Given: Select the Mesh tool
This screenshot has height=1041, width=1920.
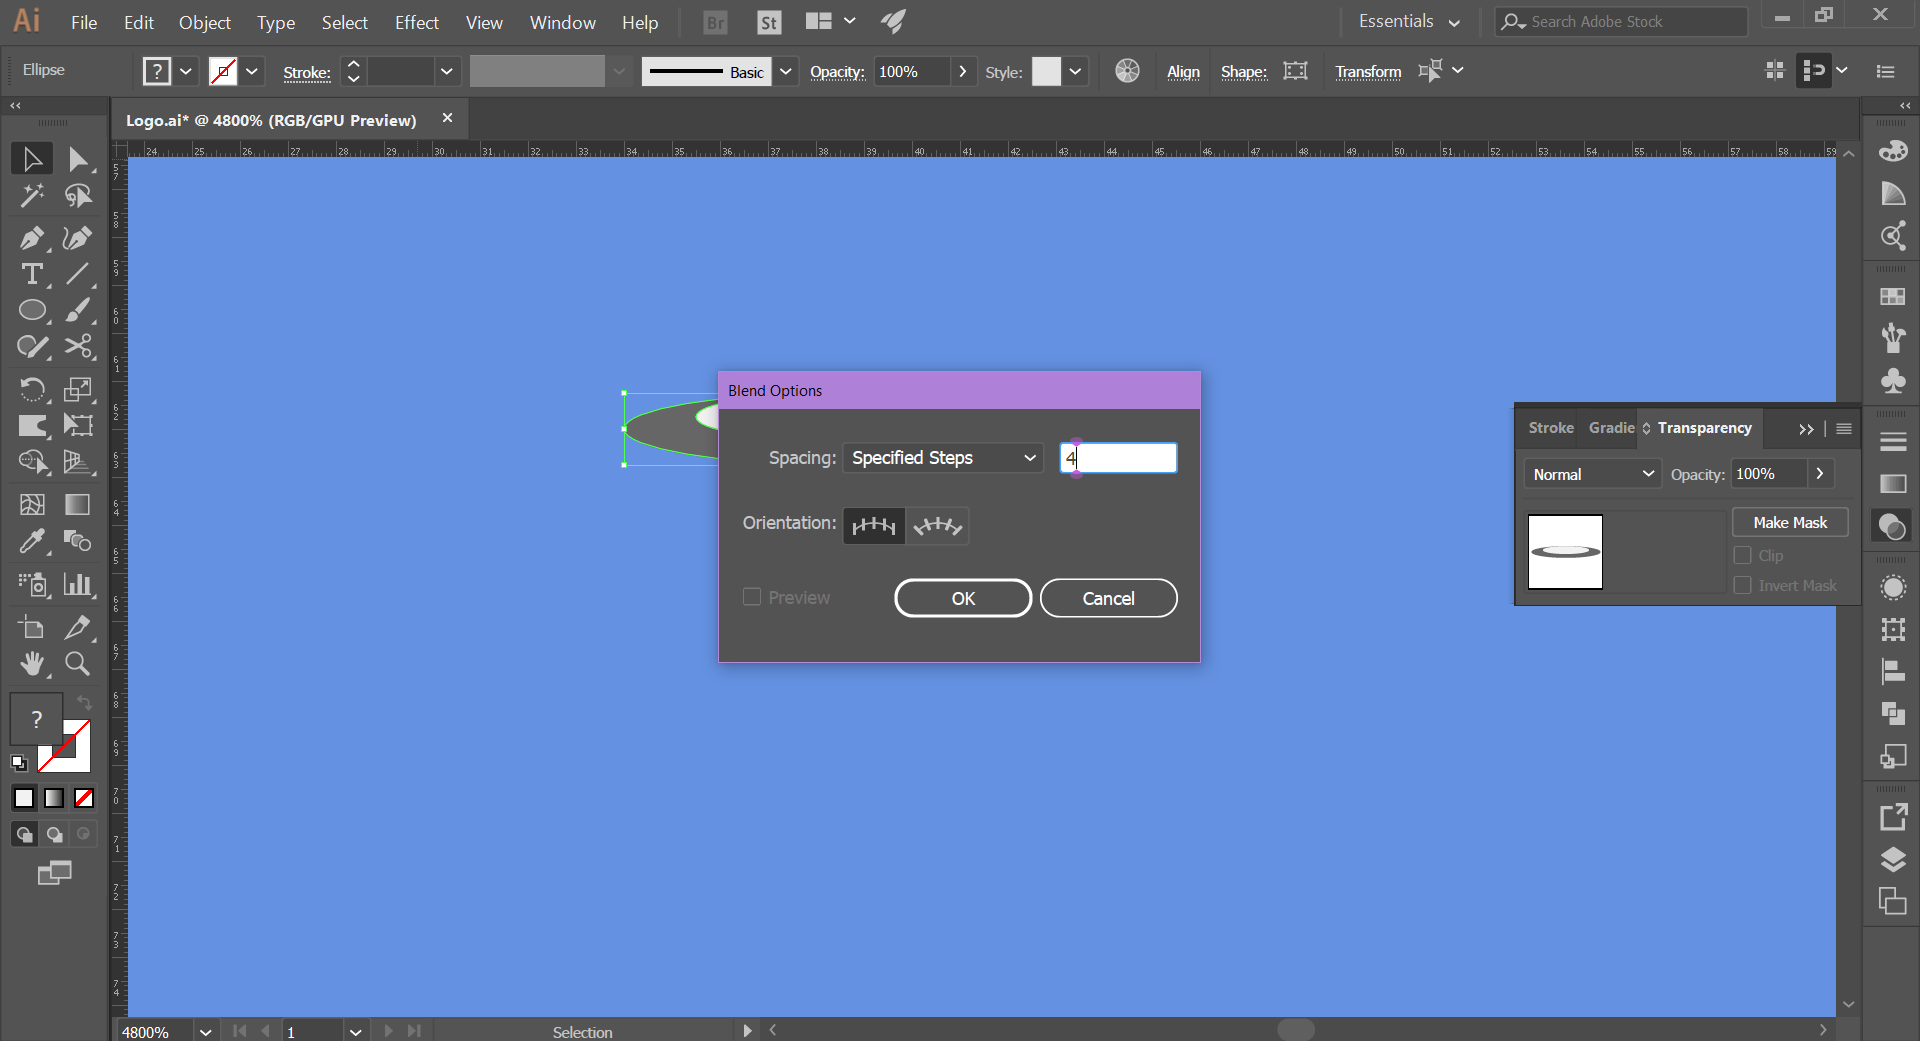Looking at the screenshot, I should coord(32,505).
